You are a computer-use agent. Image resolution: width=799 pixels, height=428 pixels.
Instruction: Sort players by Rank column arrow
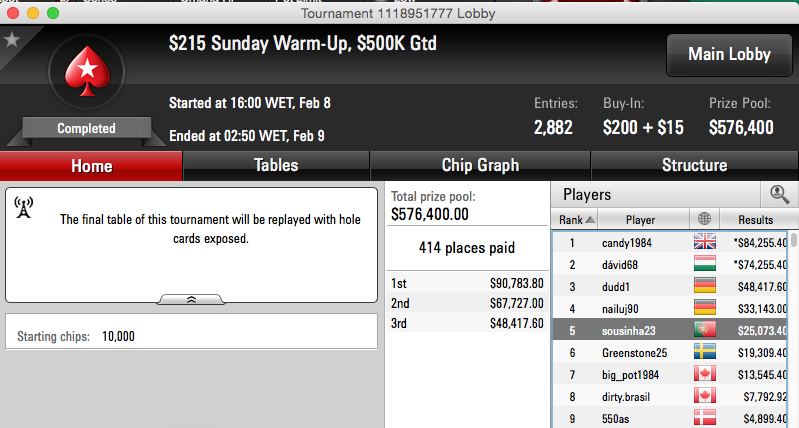click(x=590, y=220)
